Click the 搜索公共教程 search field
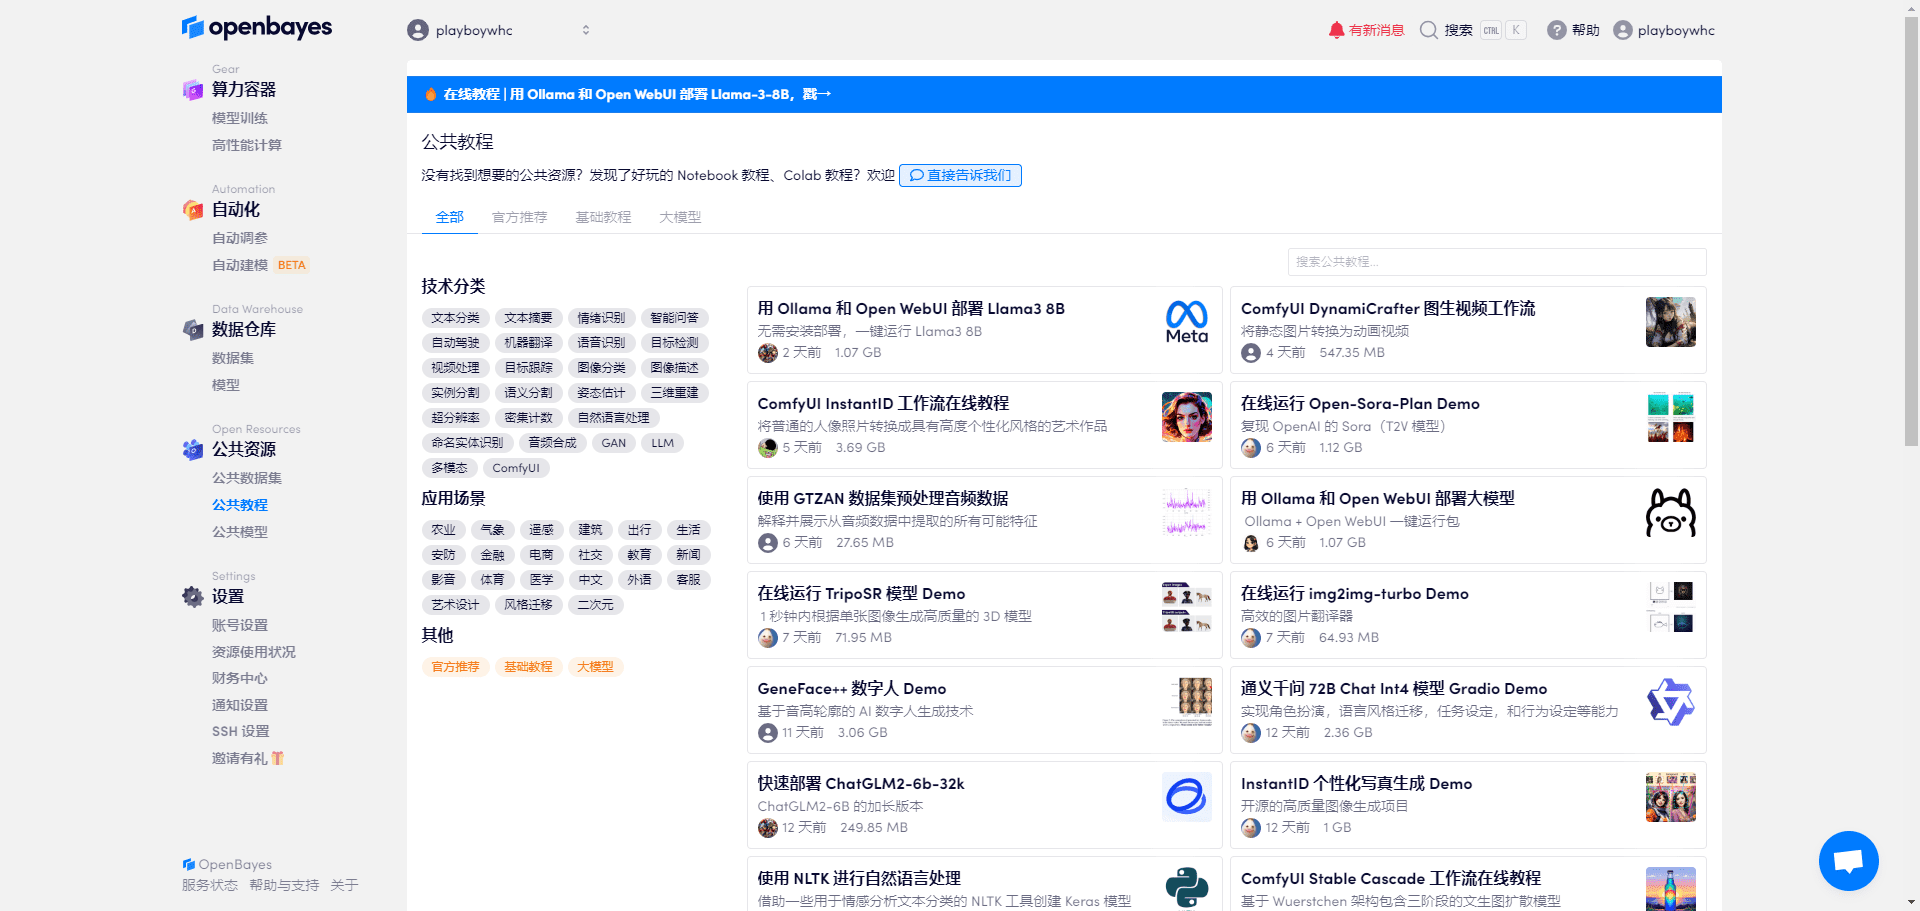The image size is (1920, 911). (1496, 262)
